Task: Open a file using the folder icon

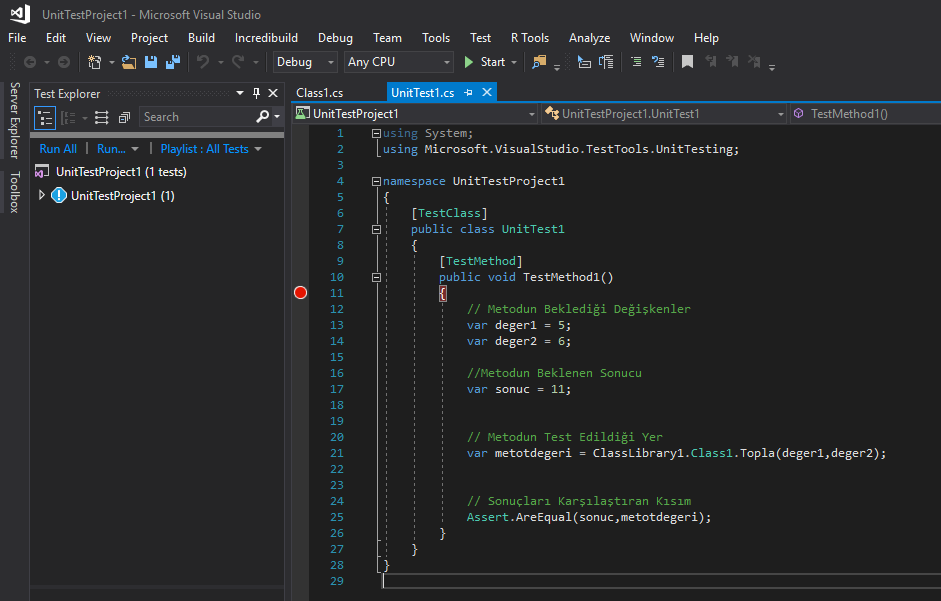Action: click(x=128, y=62)
